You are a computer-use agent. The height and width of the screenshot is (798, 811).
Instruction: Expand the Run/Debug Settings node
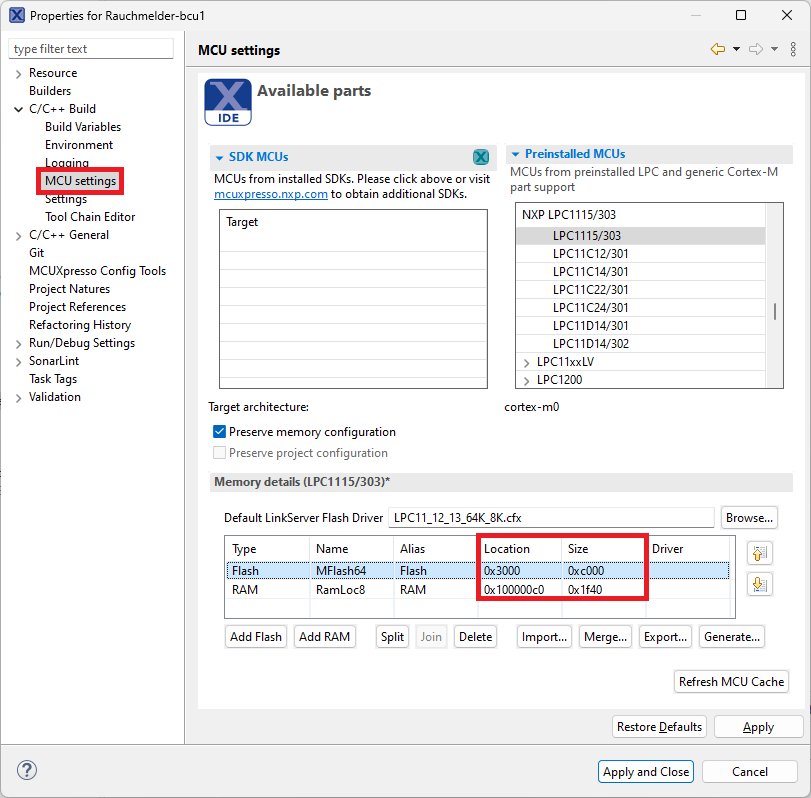(18, 343)
